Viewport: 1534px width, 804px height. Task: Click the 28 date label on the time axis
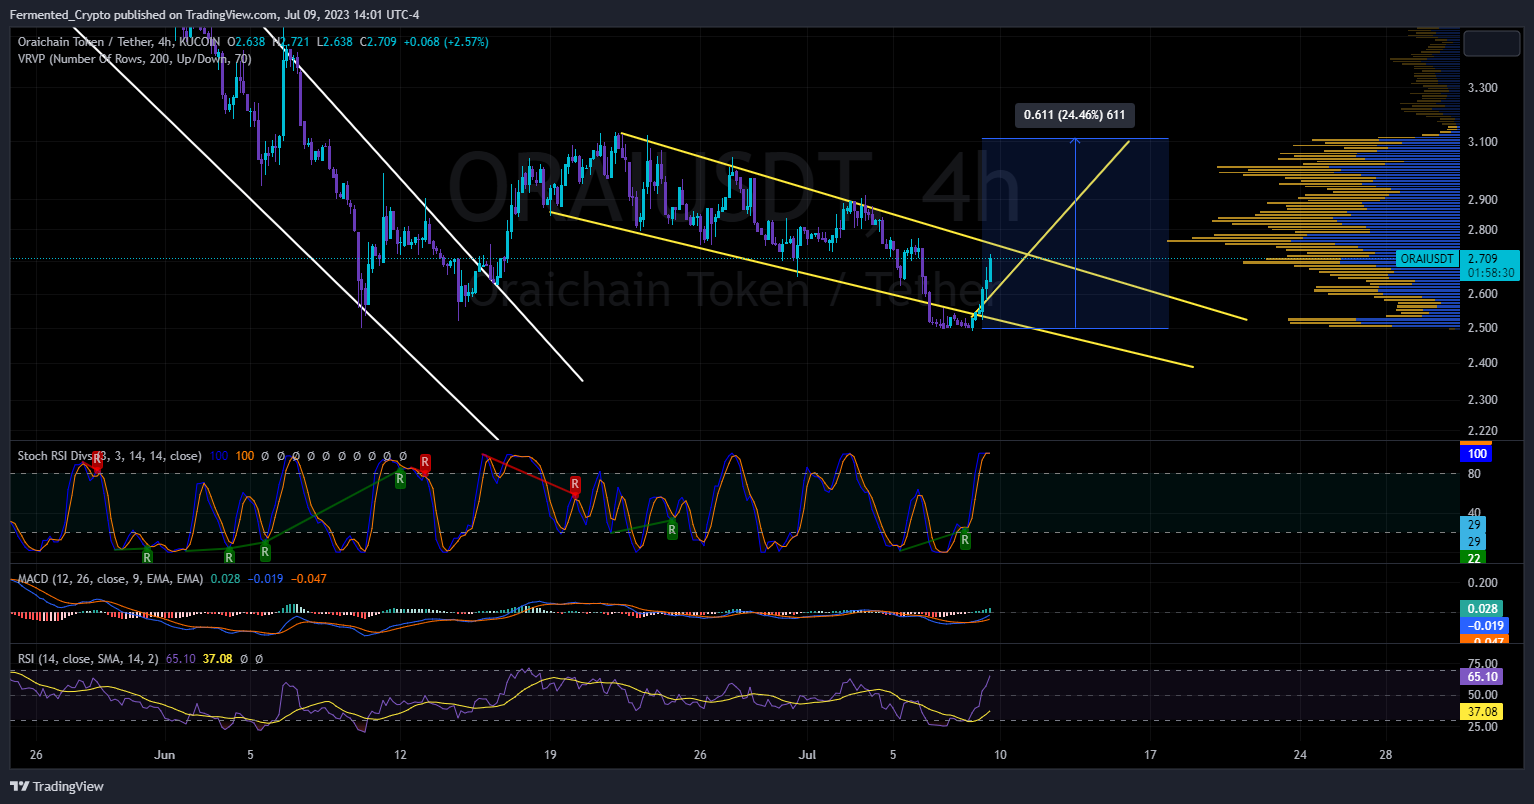coord(1386,755)
